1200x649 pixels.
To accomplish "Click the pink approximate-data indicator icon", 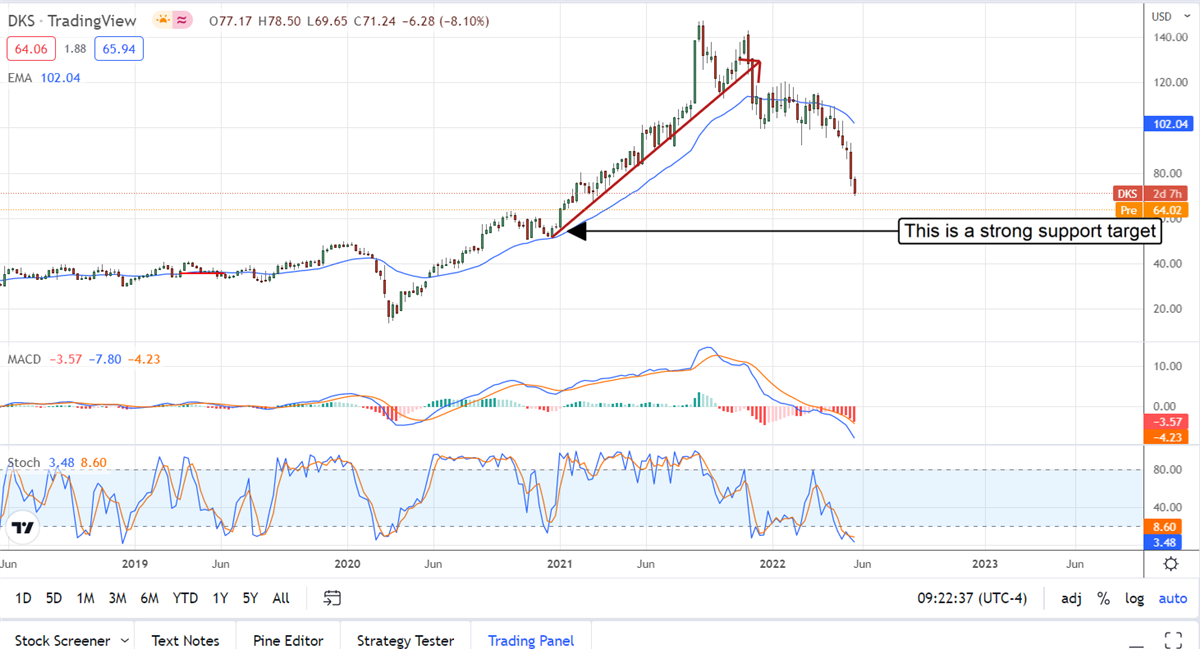I will pos(183,20).
